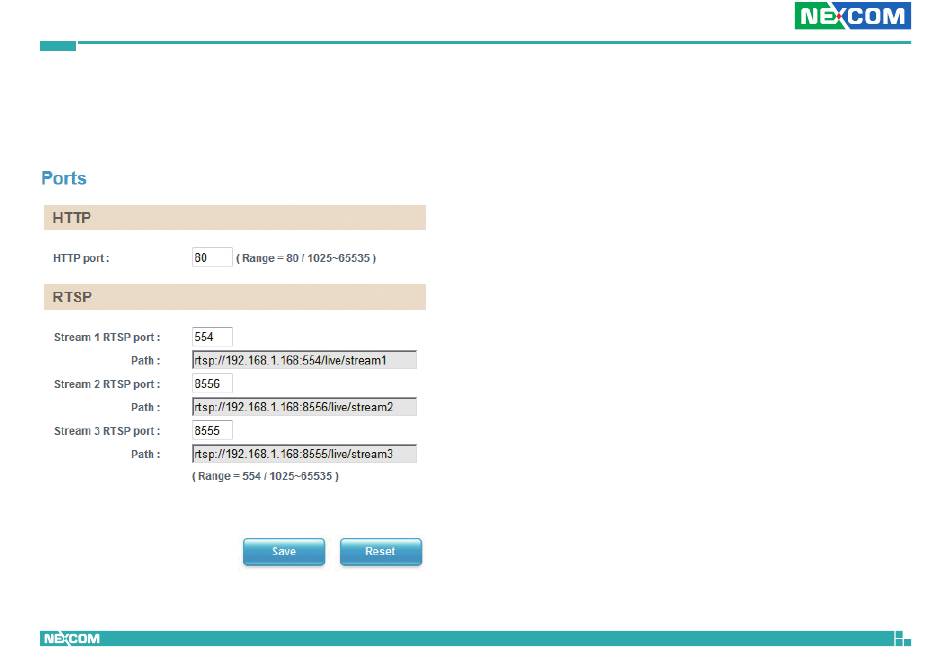Click the HTTP port input field

click(x=212, y=257)
